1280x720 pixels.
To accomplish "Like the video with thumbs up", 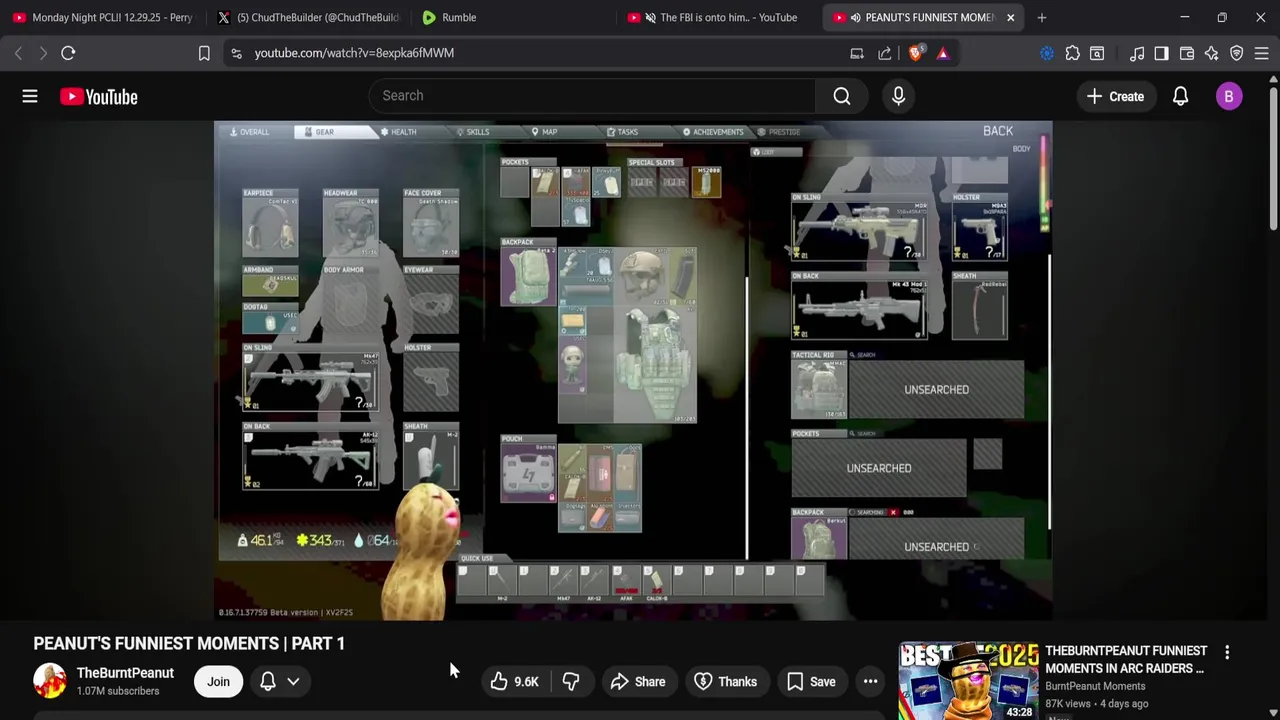I will [x=514, y=682].
